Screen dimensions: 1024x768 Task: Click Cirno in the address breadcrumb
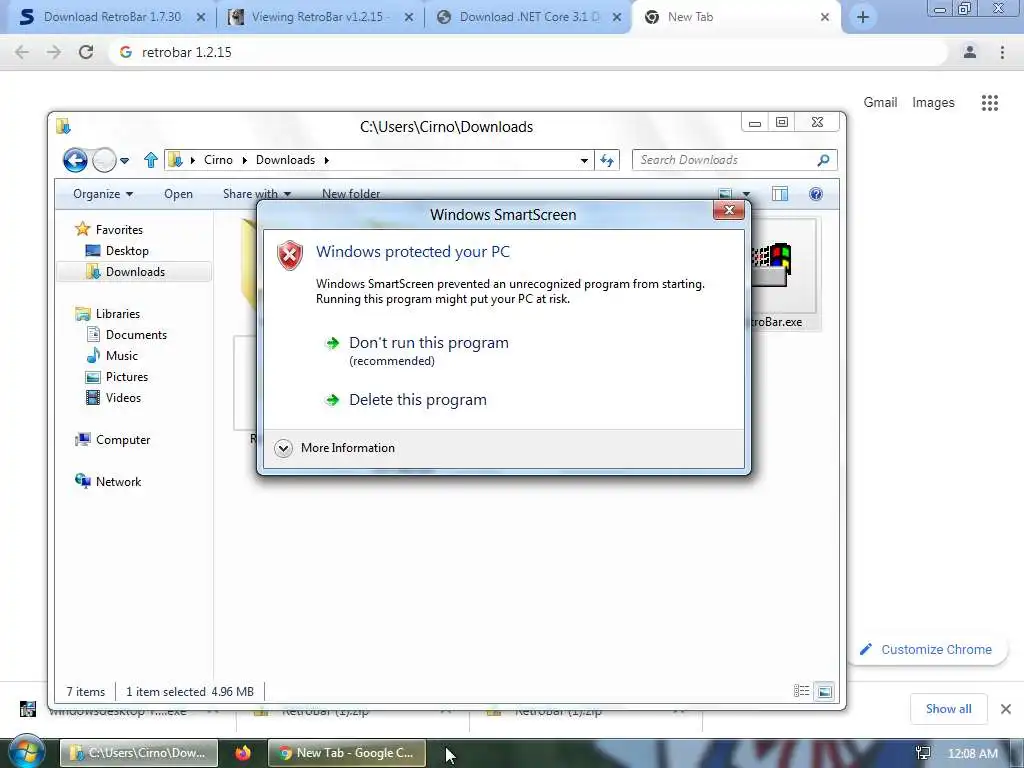click(218, 160)
